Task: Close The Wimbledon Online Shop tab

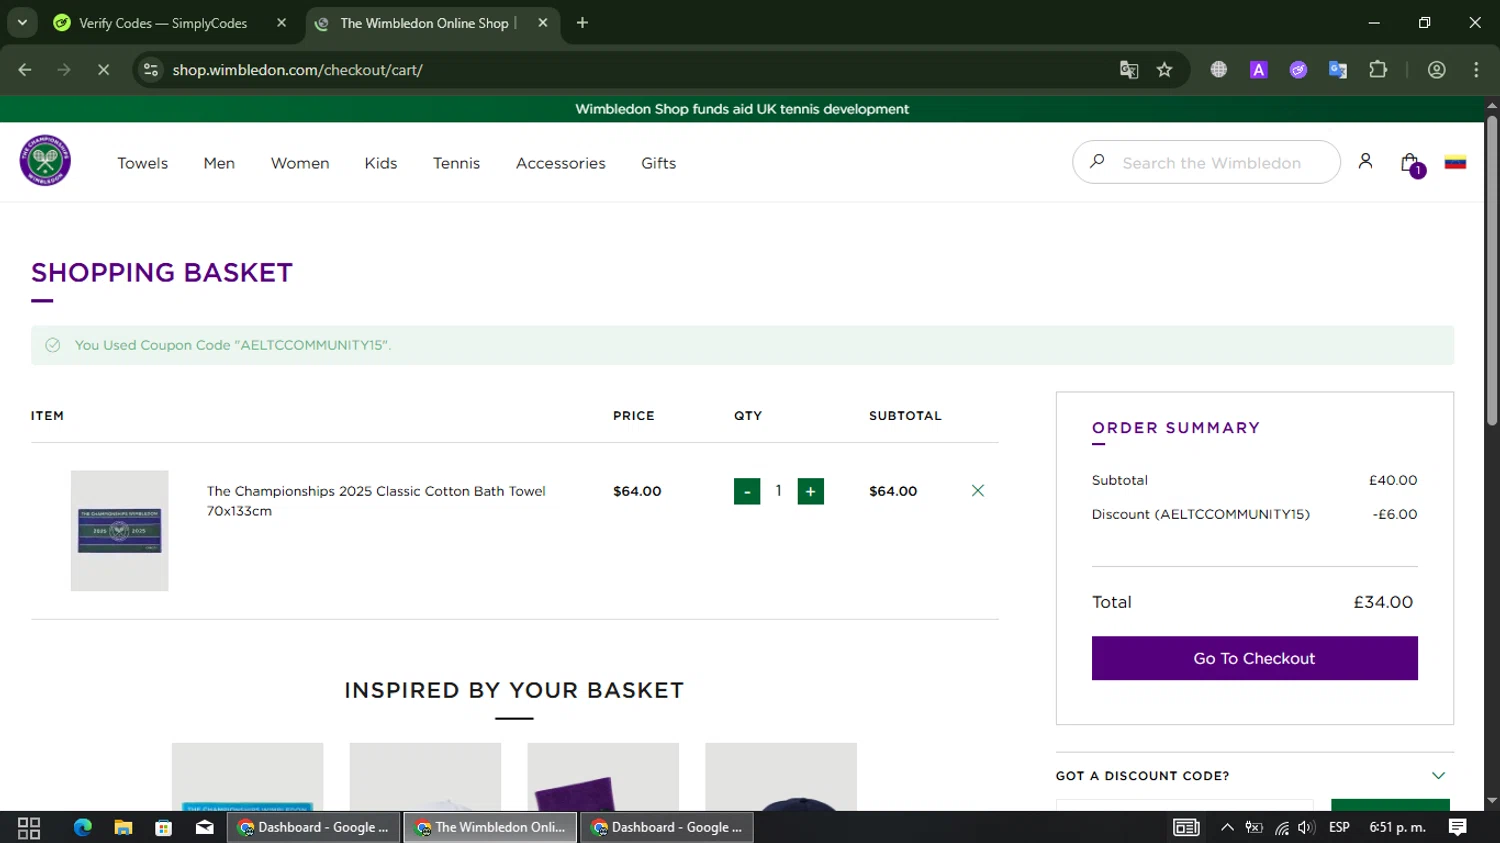Action: coord(543,22)
